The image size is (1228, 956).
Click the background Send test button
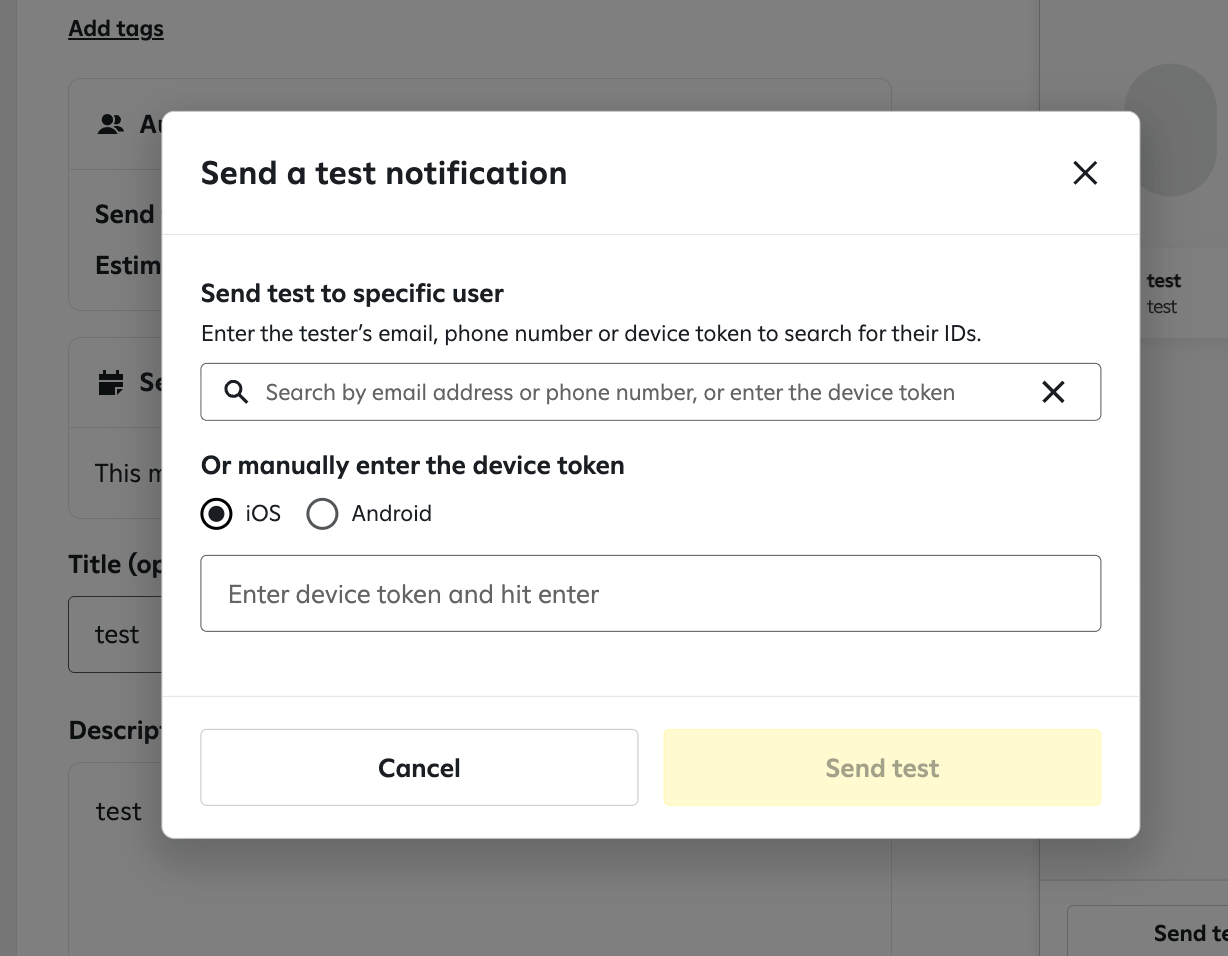coord(1148,932)
